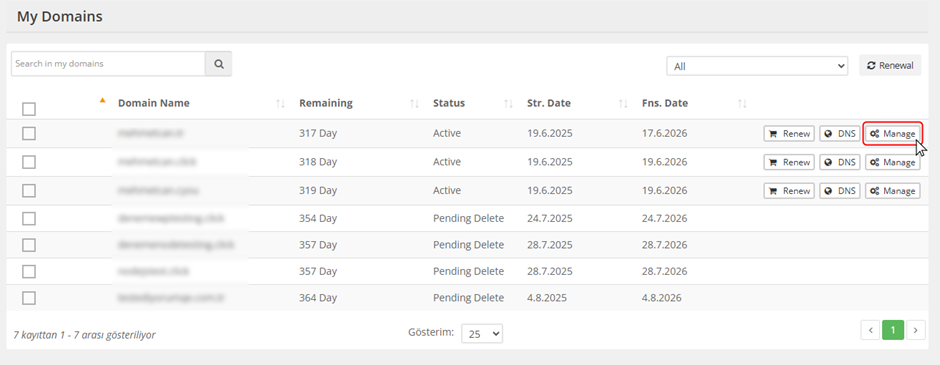940x365 pixels.
Task: Sort by Domain Name column arrows
Action: [281, 104]
